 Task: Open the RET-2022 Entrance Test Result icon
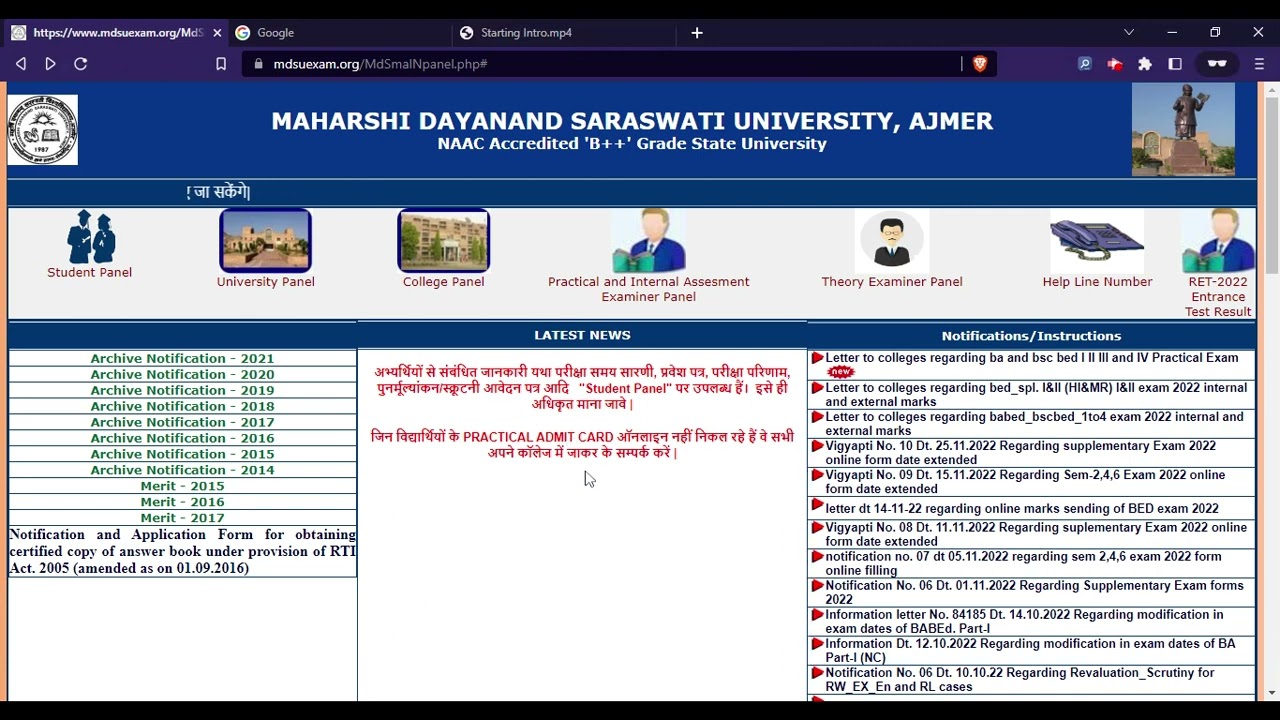pyautogui.click(x=1218, y=241)
